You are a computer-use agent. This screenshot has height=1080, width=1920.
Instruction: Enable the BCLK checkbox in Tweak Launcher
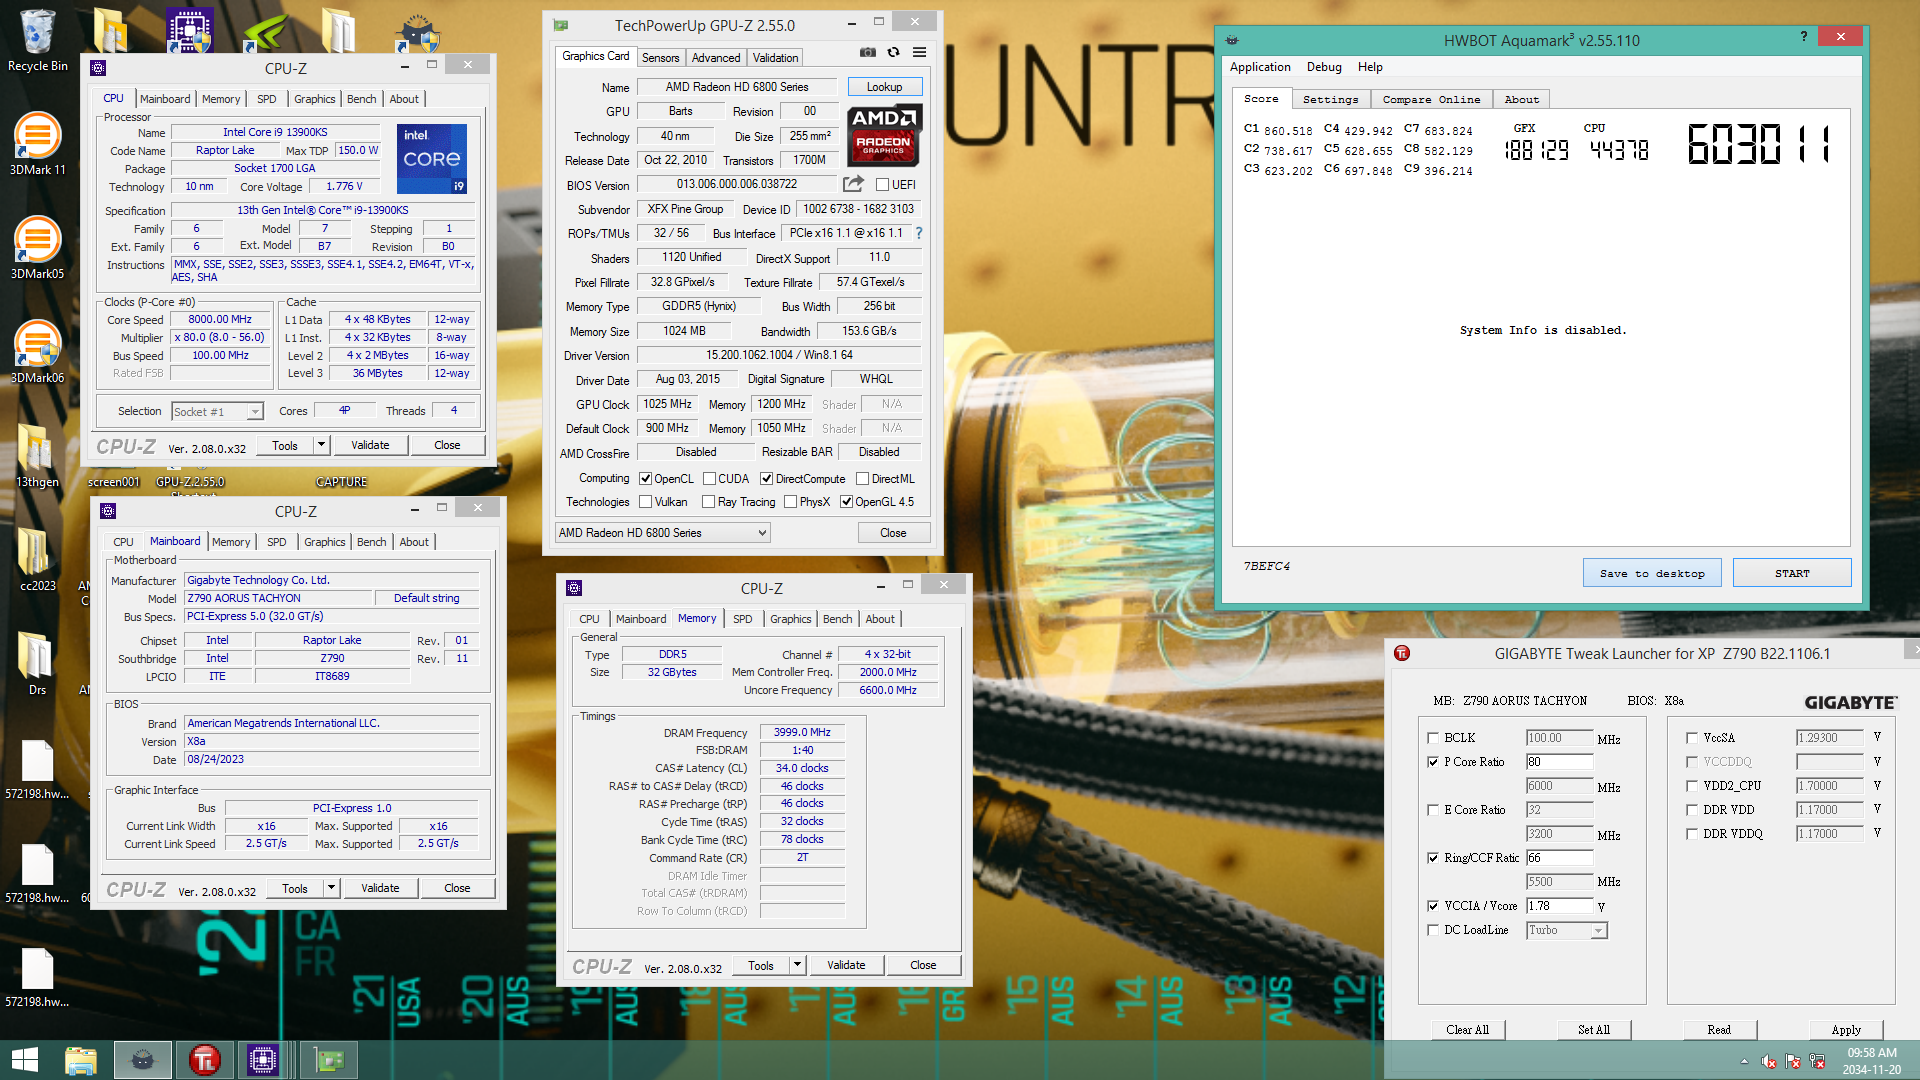(1433, 738)
